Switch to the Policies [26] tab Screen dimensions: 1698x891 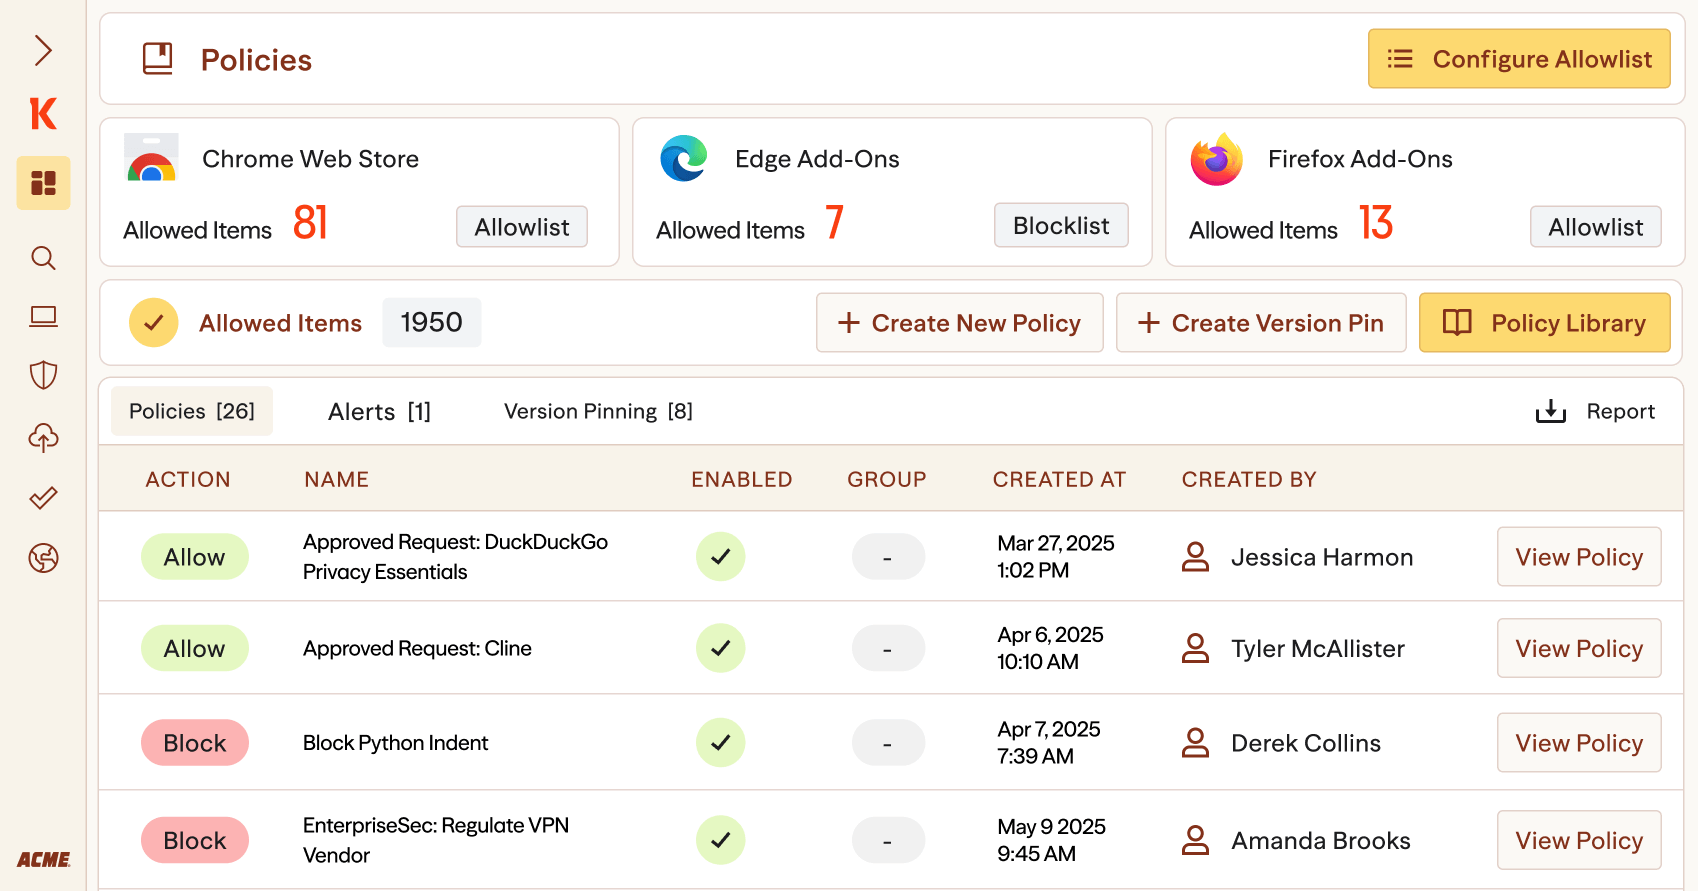point(192,411)
